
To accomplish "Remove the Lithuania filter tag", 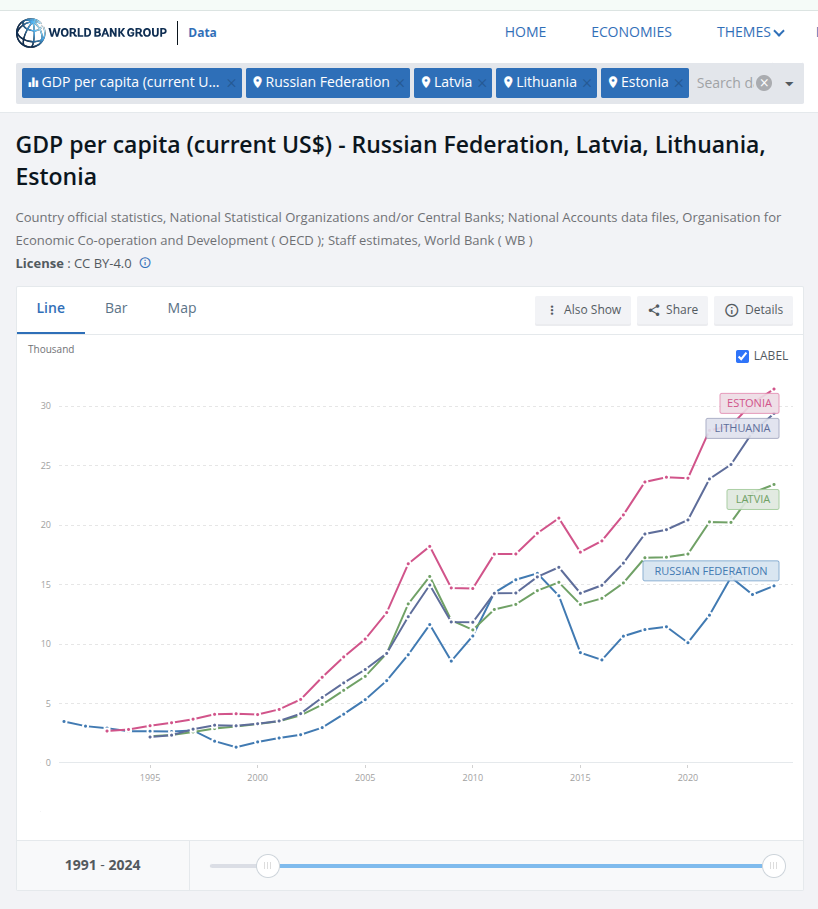I will [x=587, y=83].
